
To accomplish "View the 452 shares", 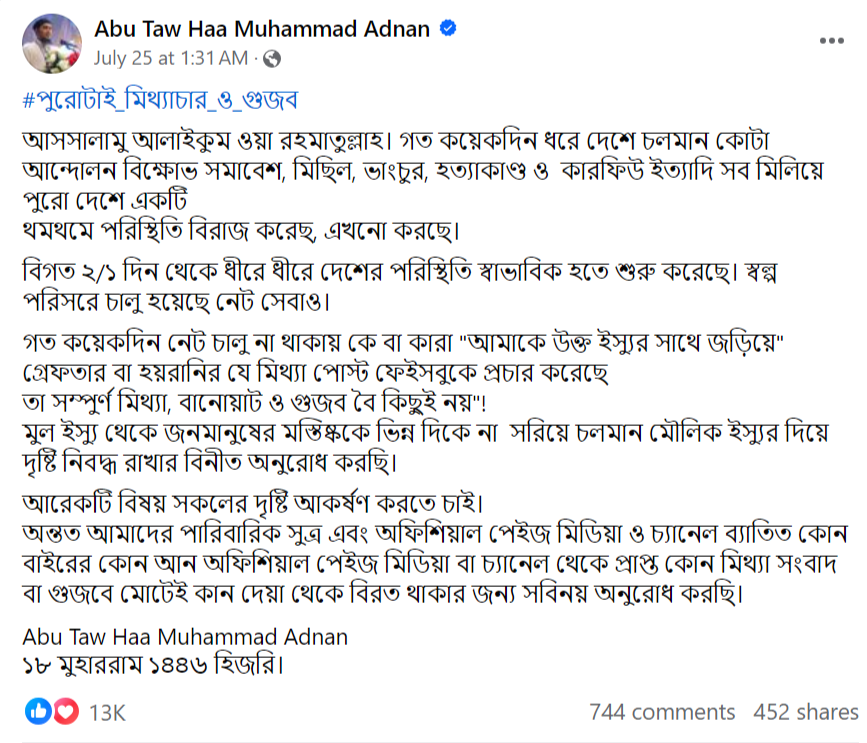I will (x=806, y=712).
